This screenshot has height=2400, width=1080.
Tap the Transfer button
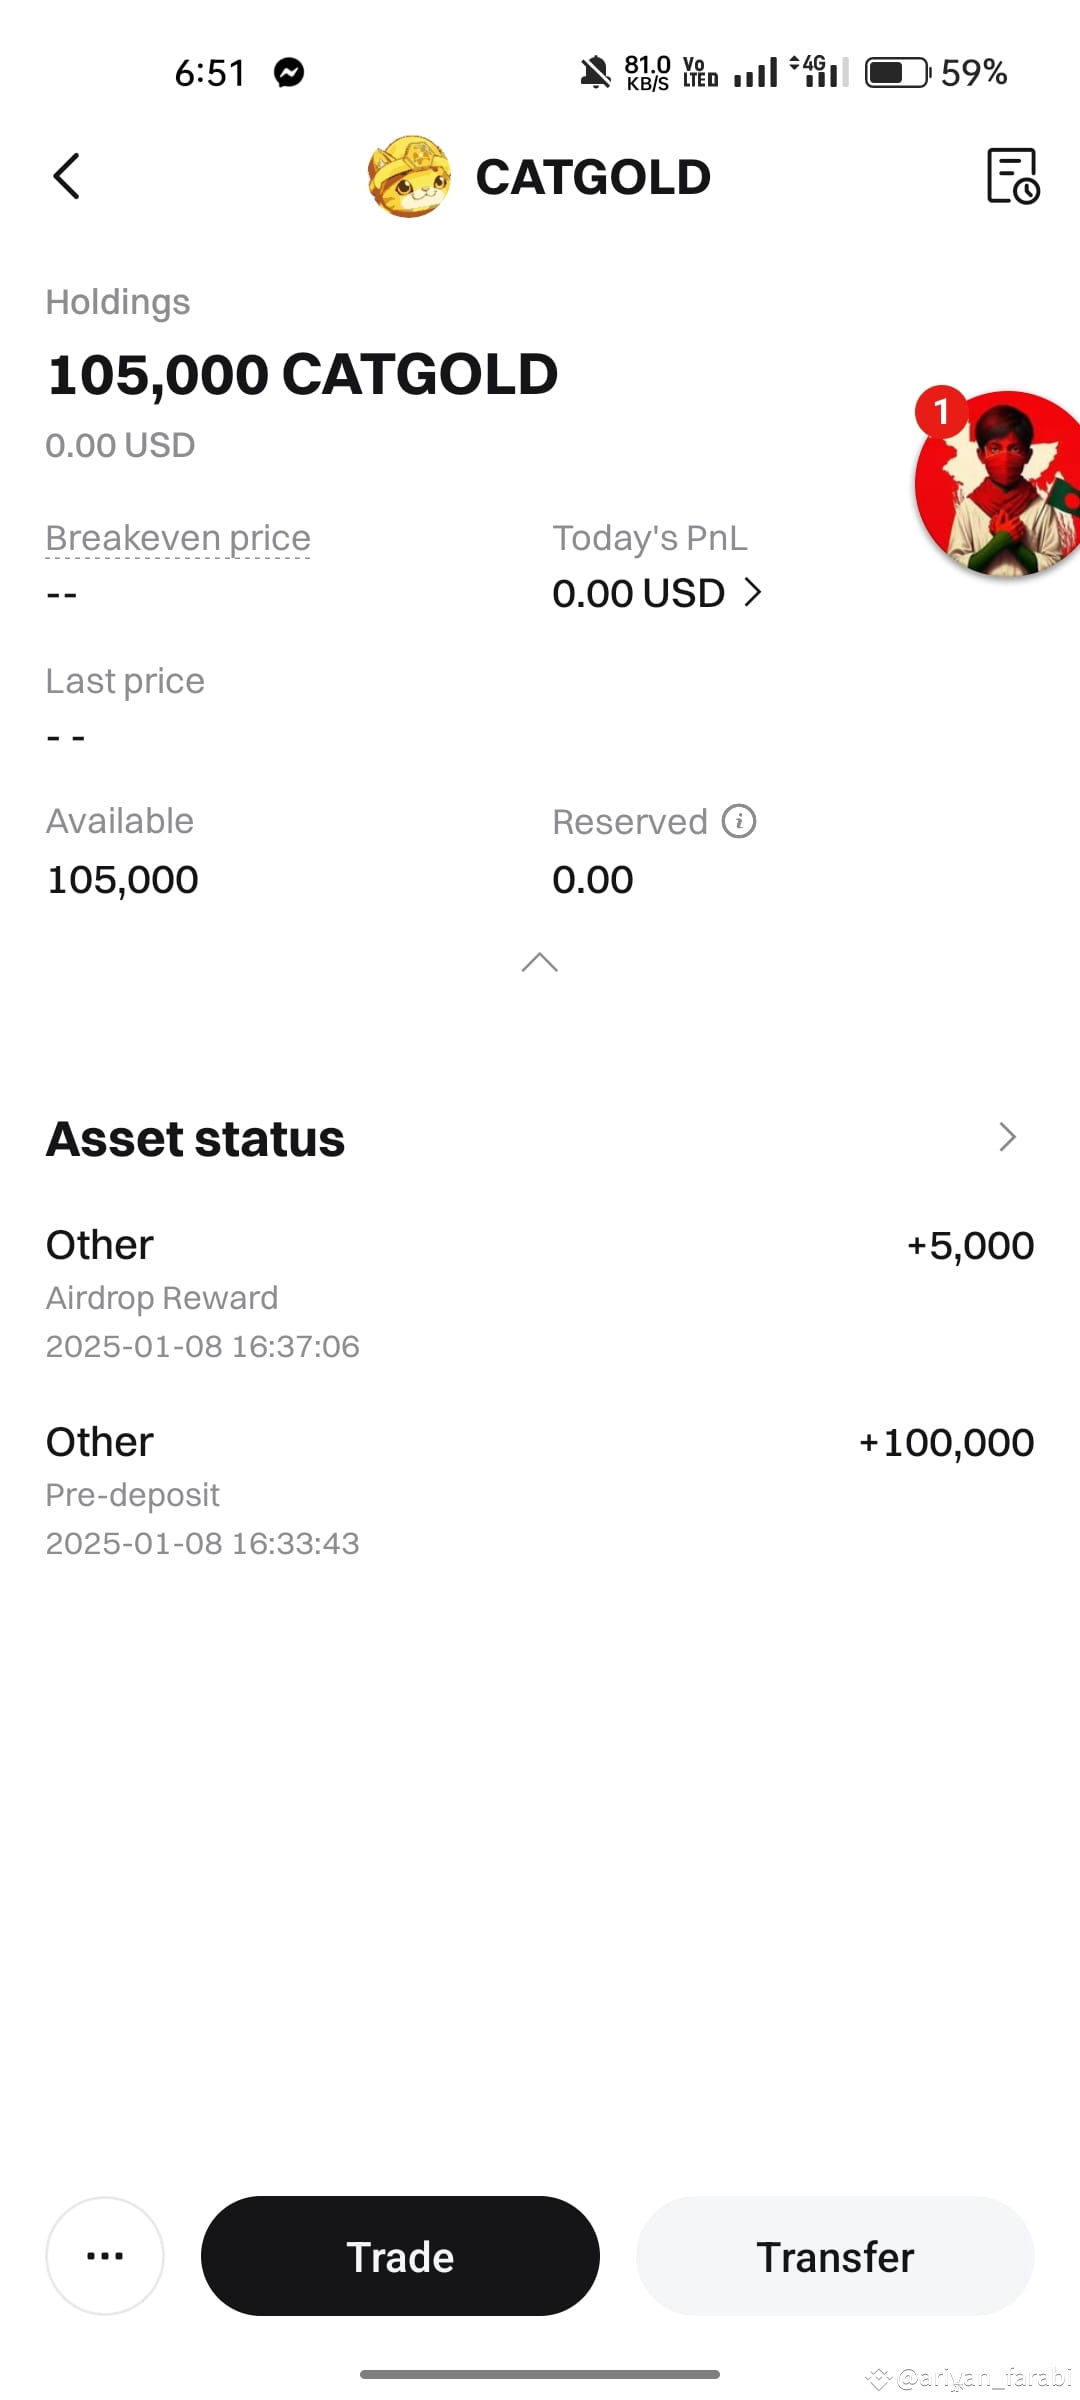coord(835,2255)
